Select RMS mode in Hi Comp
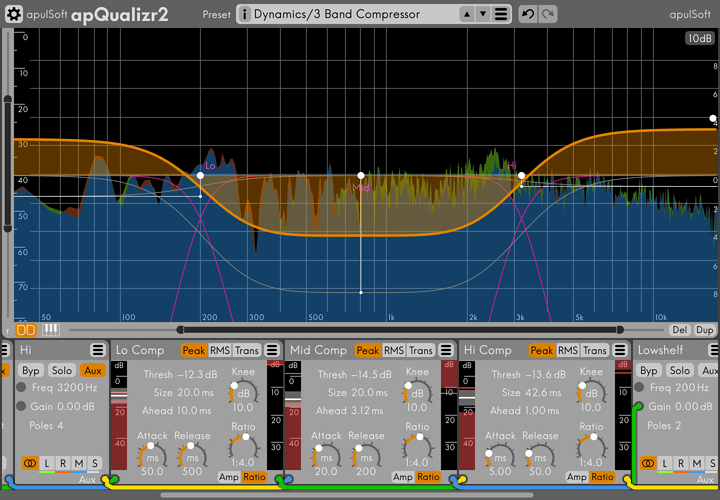Viewport: 720px width, 500px height. click(568, 350)
